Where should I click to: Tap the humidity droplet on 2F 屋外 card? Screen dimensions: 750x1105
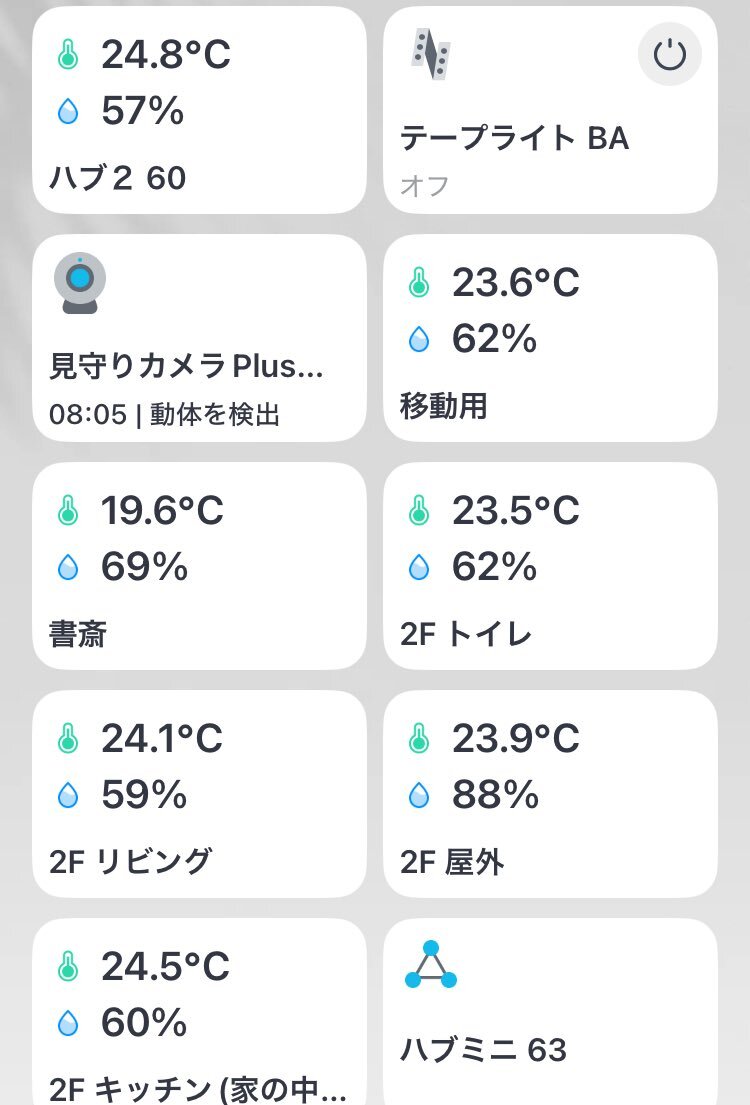[419, 795]
